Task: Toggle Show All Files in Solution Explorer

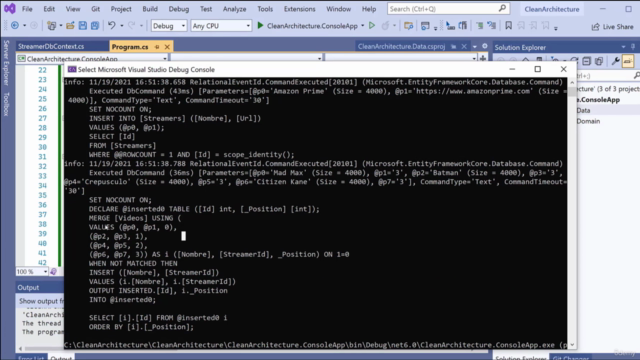Action: point(599,61)
